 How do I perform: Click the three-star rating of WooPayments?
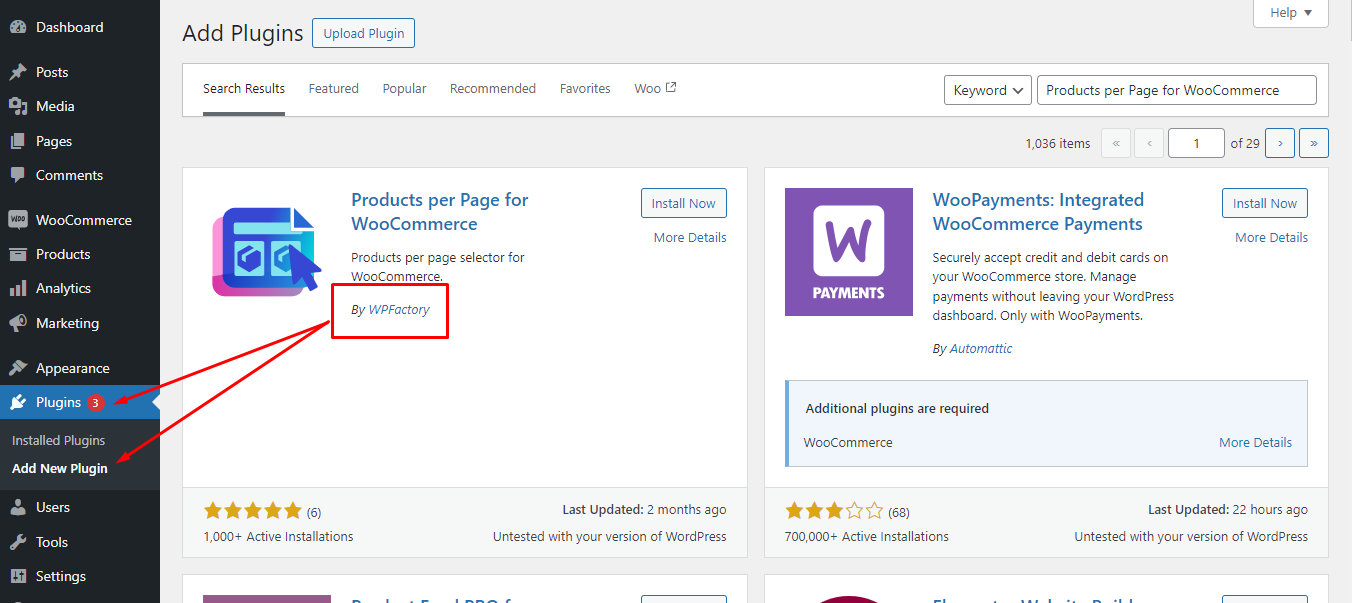[x=834, y=511]
